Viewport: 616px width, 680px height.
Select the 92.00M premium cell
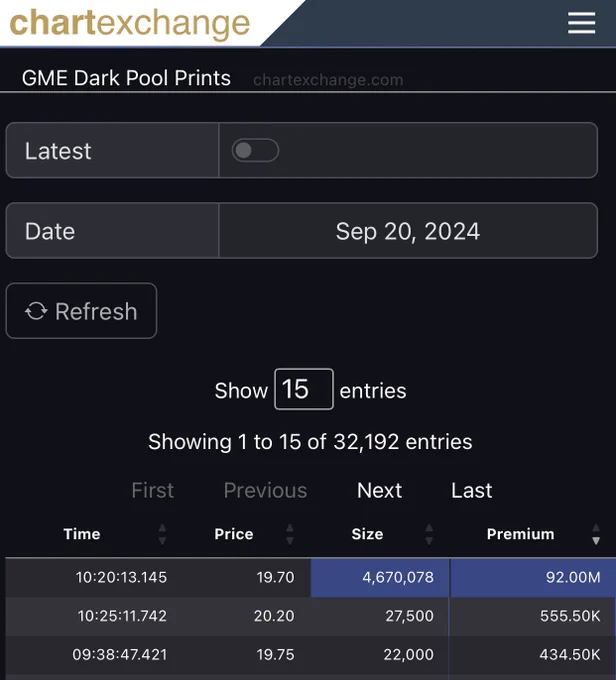pyautogui.click(x=533, y=577)
